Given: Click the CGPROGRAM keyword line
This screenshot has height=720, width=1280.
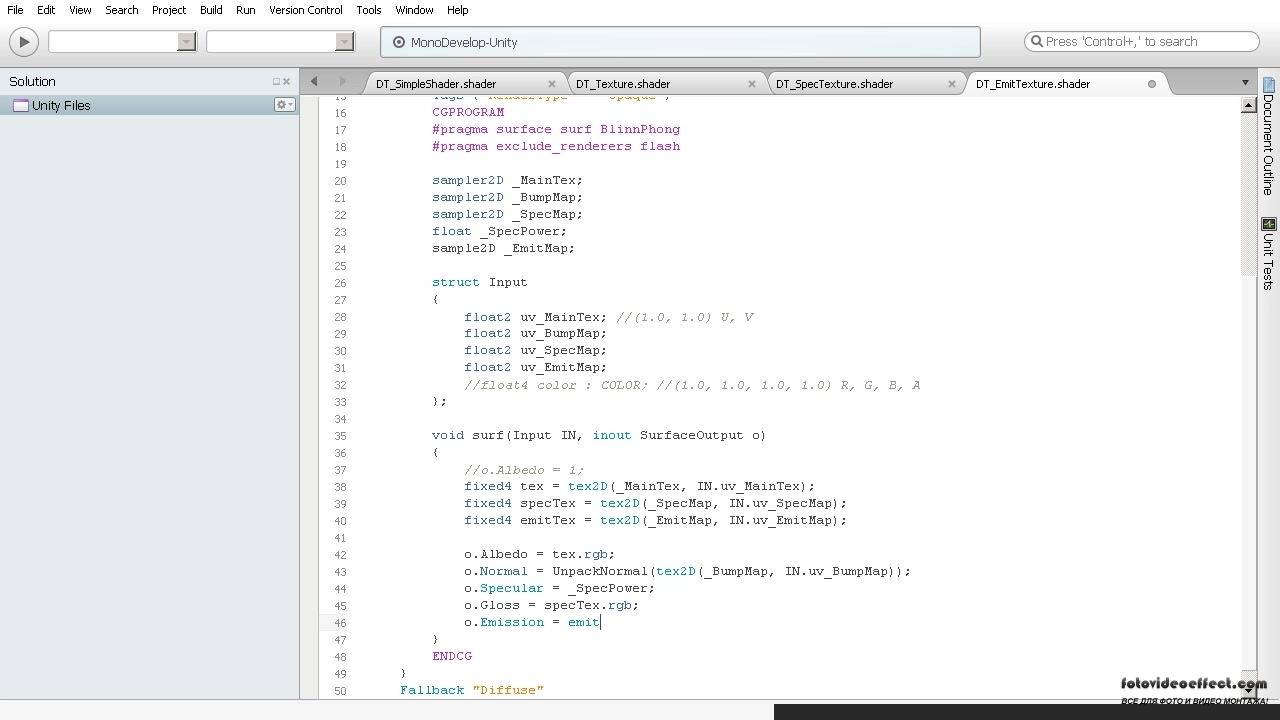Looking at the screenshot, I should tap(468, 112).
